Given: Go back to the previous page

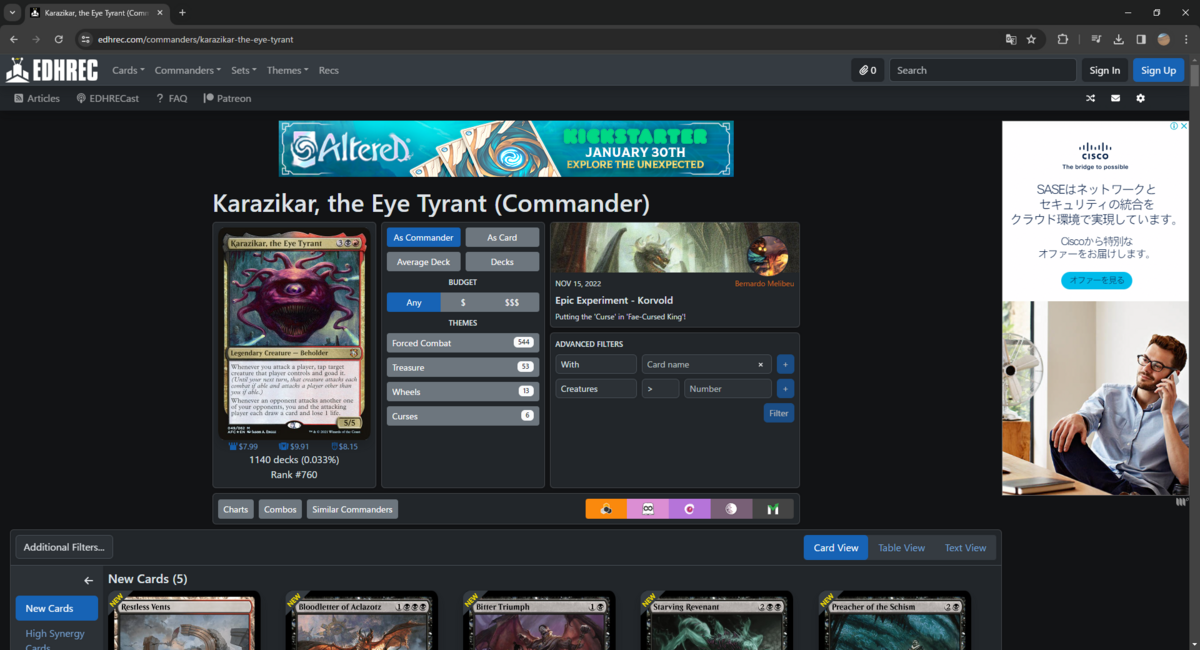Looking at the screenshot, I should coord(14,39).
